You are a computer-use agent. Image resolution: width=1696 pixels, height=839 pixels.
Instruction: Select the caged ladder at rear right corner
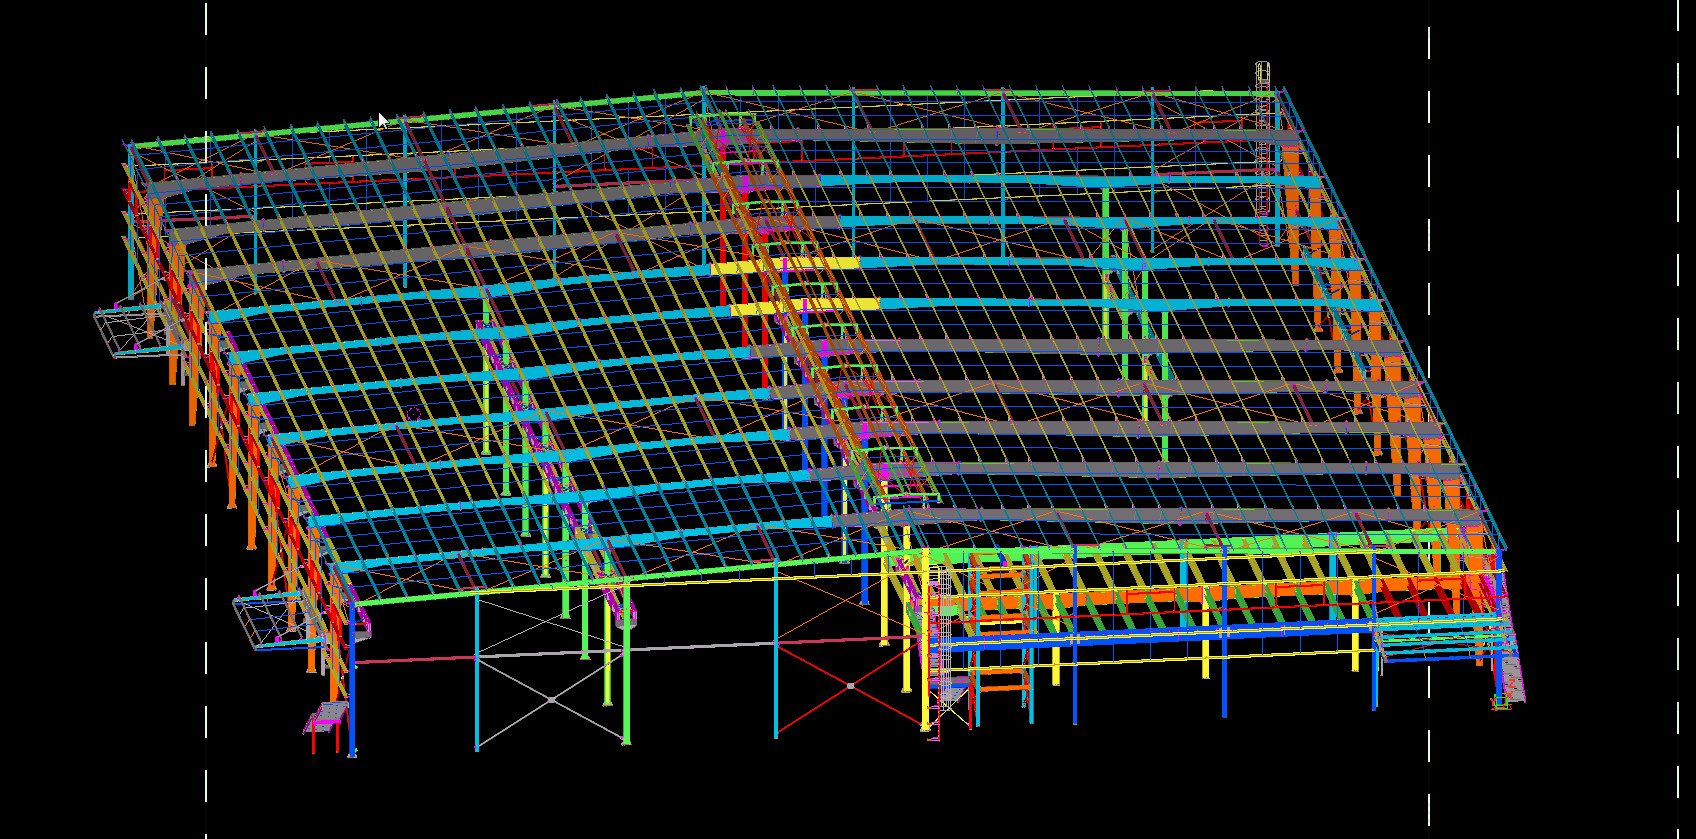1265,150
